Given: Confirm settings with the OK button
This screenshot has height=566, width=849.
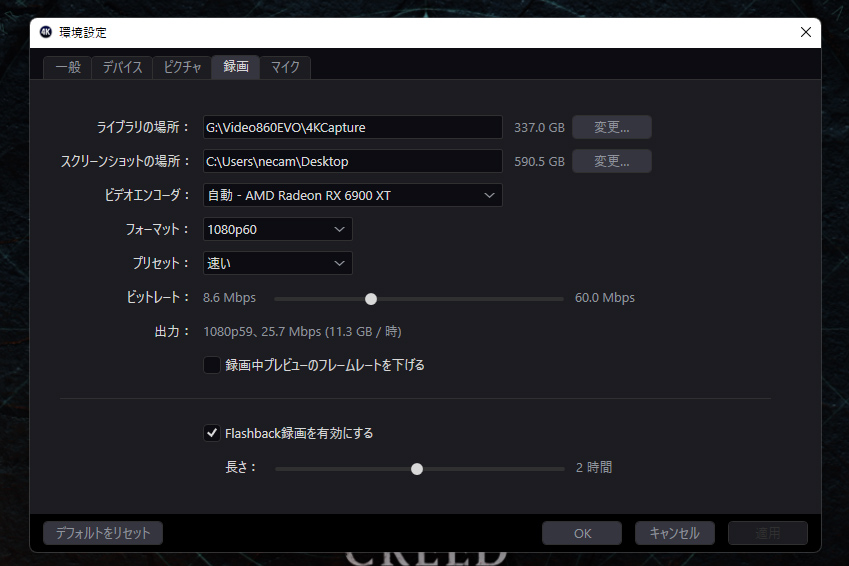Looking at the screenshot, I should click(582, 533).
